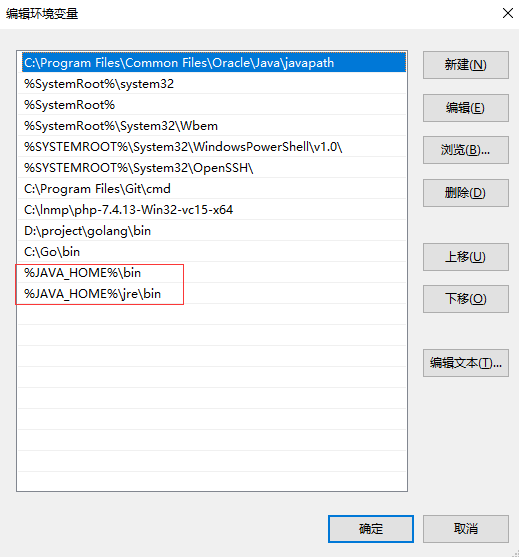Viewport: 519px width, 557px height.
Task: Open the 浏览(B)... folder browser
Action: (x=465, y=150)
